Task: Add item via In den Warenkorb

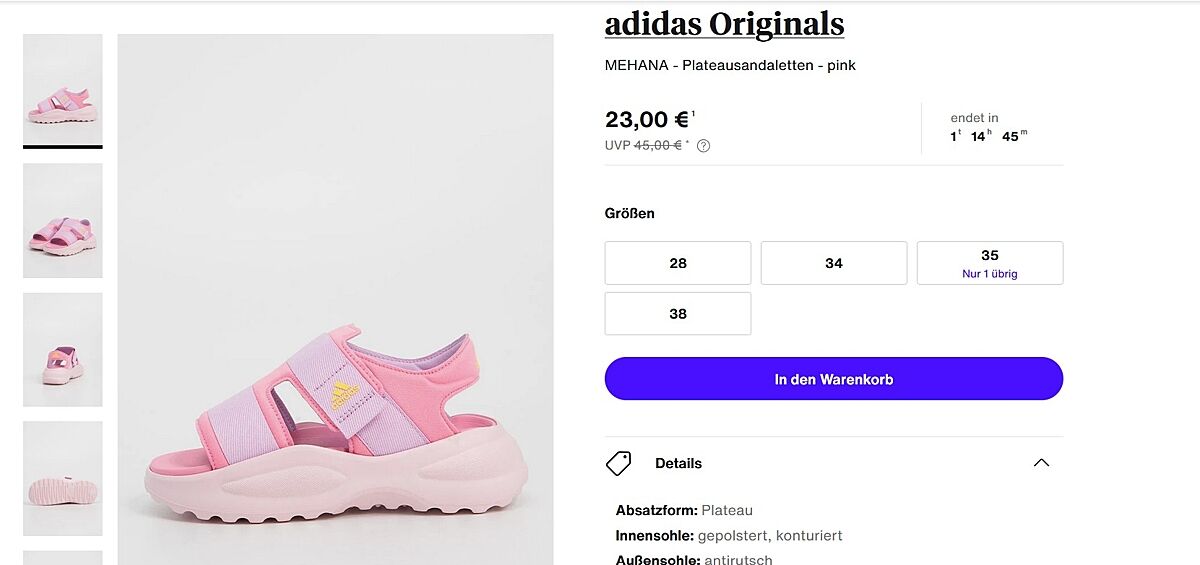Action: 834,379
